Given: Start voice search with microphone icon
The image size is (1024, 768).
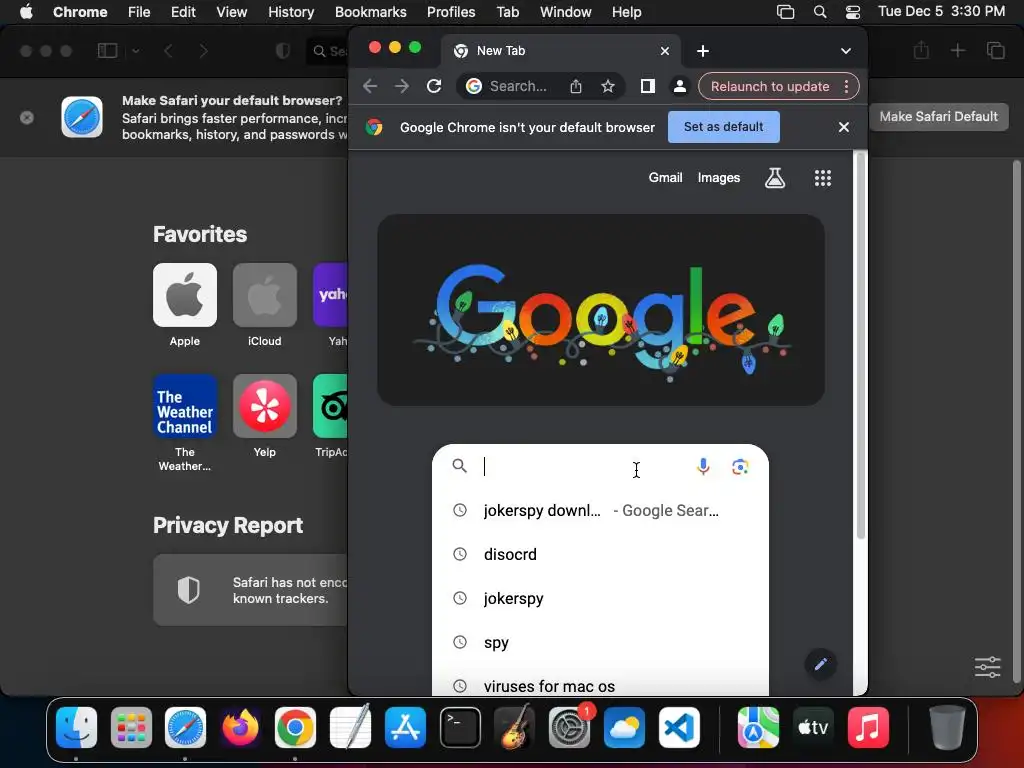Looking at the screenshot, I should click(x=703, y=466).
